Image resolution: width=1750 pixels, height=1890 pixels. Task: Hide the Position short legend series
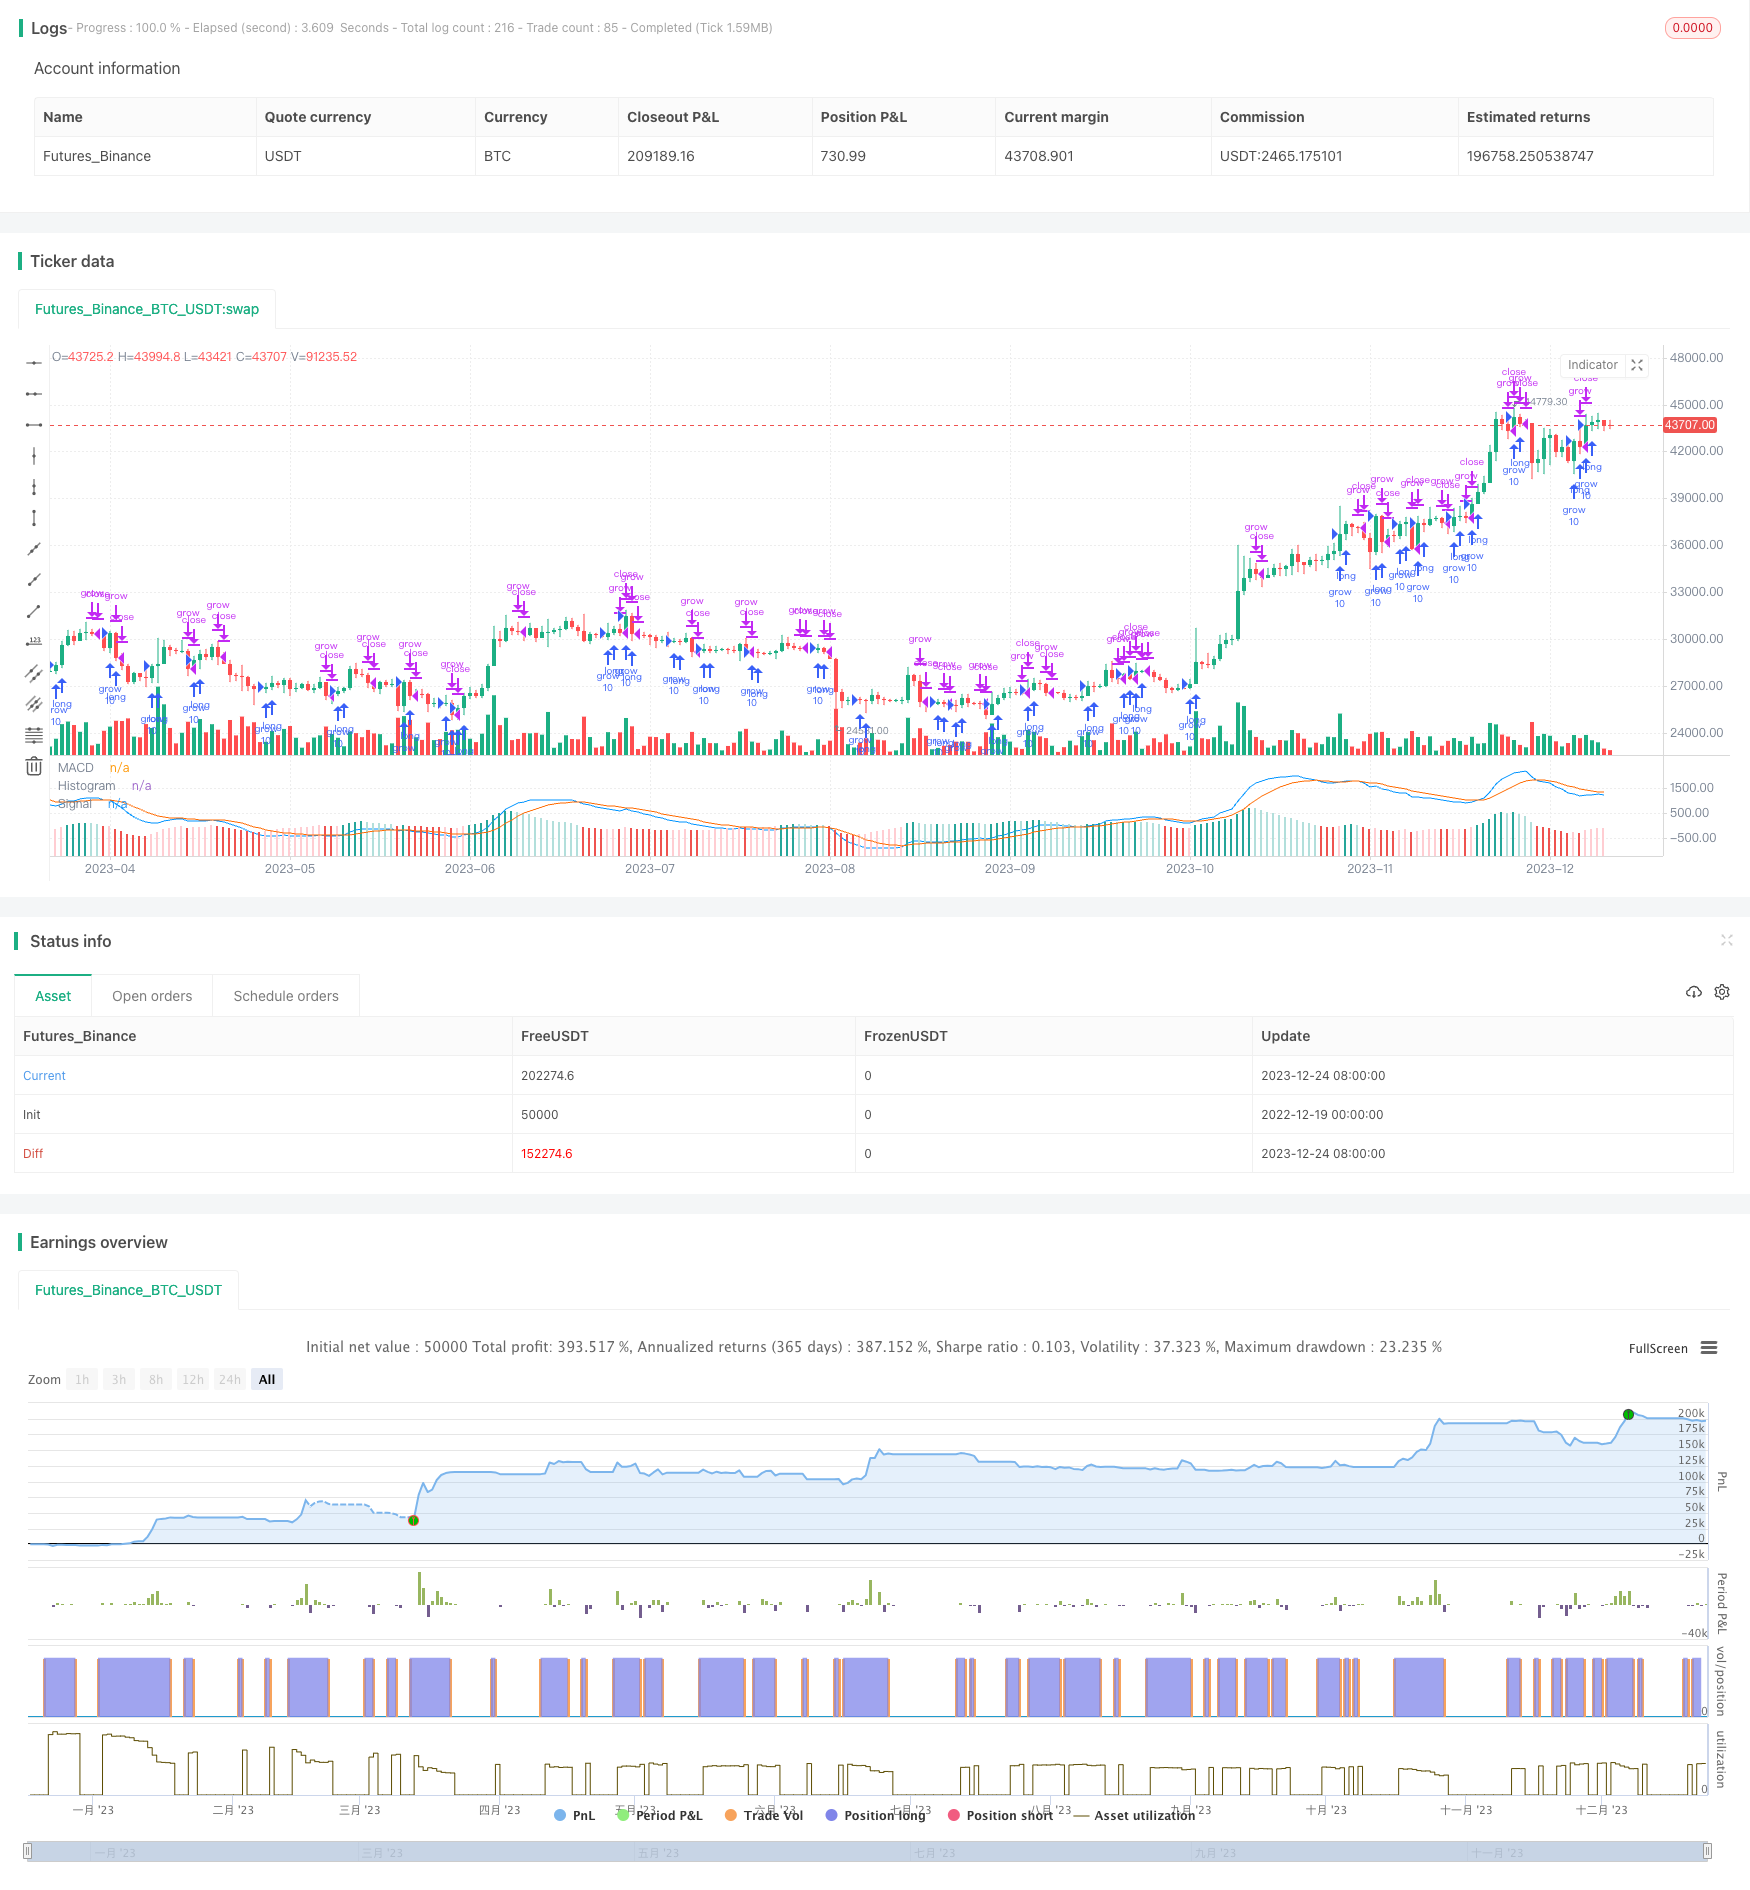click(1000, 1815)
